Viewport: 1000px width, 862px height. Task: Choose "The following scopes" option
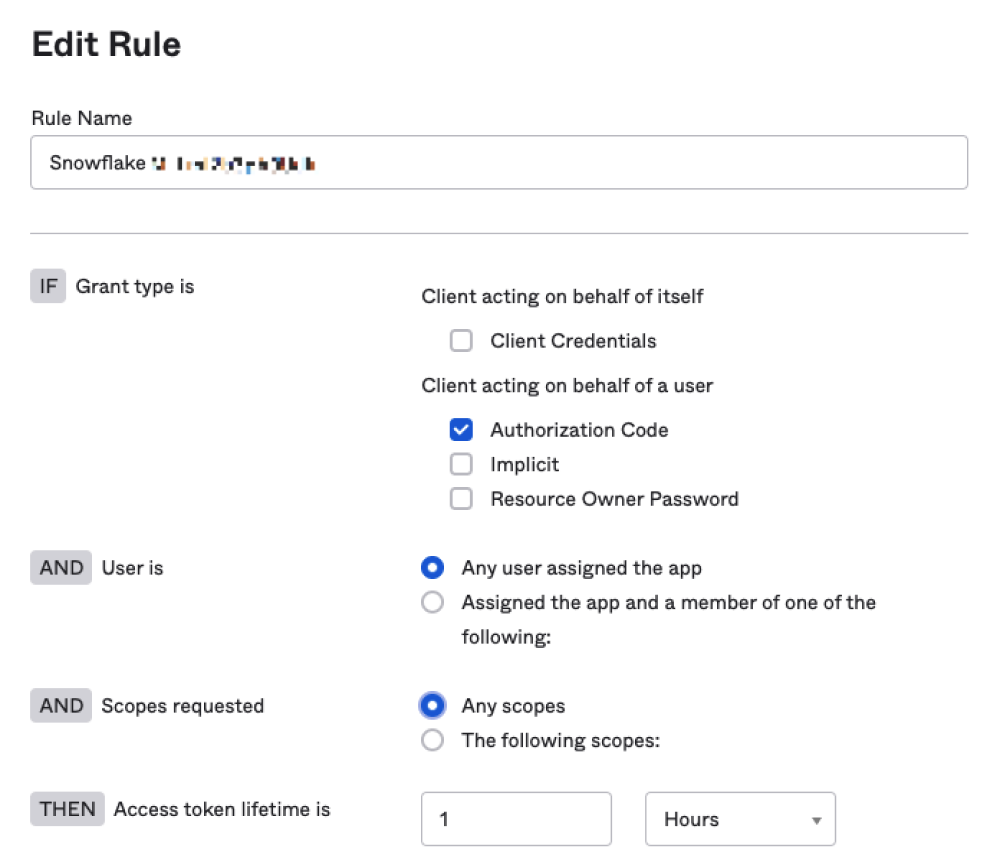tap(432, 739)
